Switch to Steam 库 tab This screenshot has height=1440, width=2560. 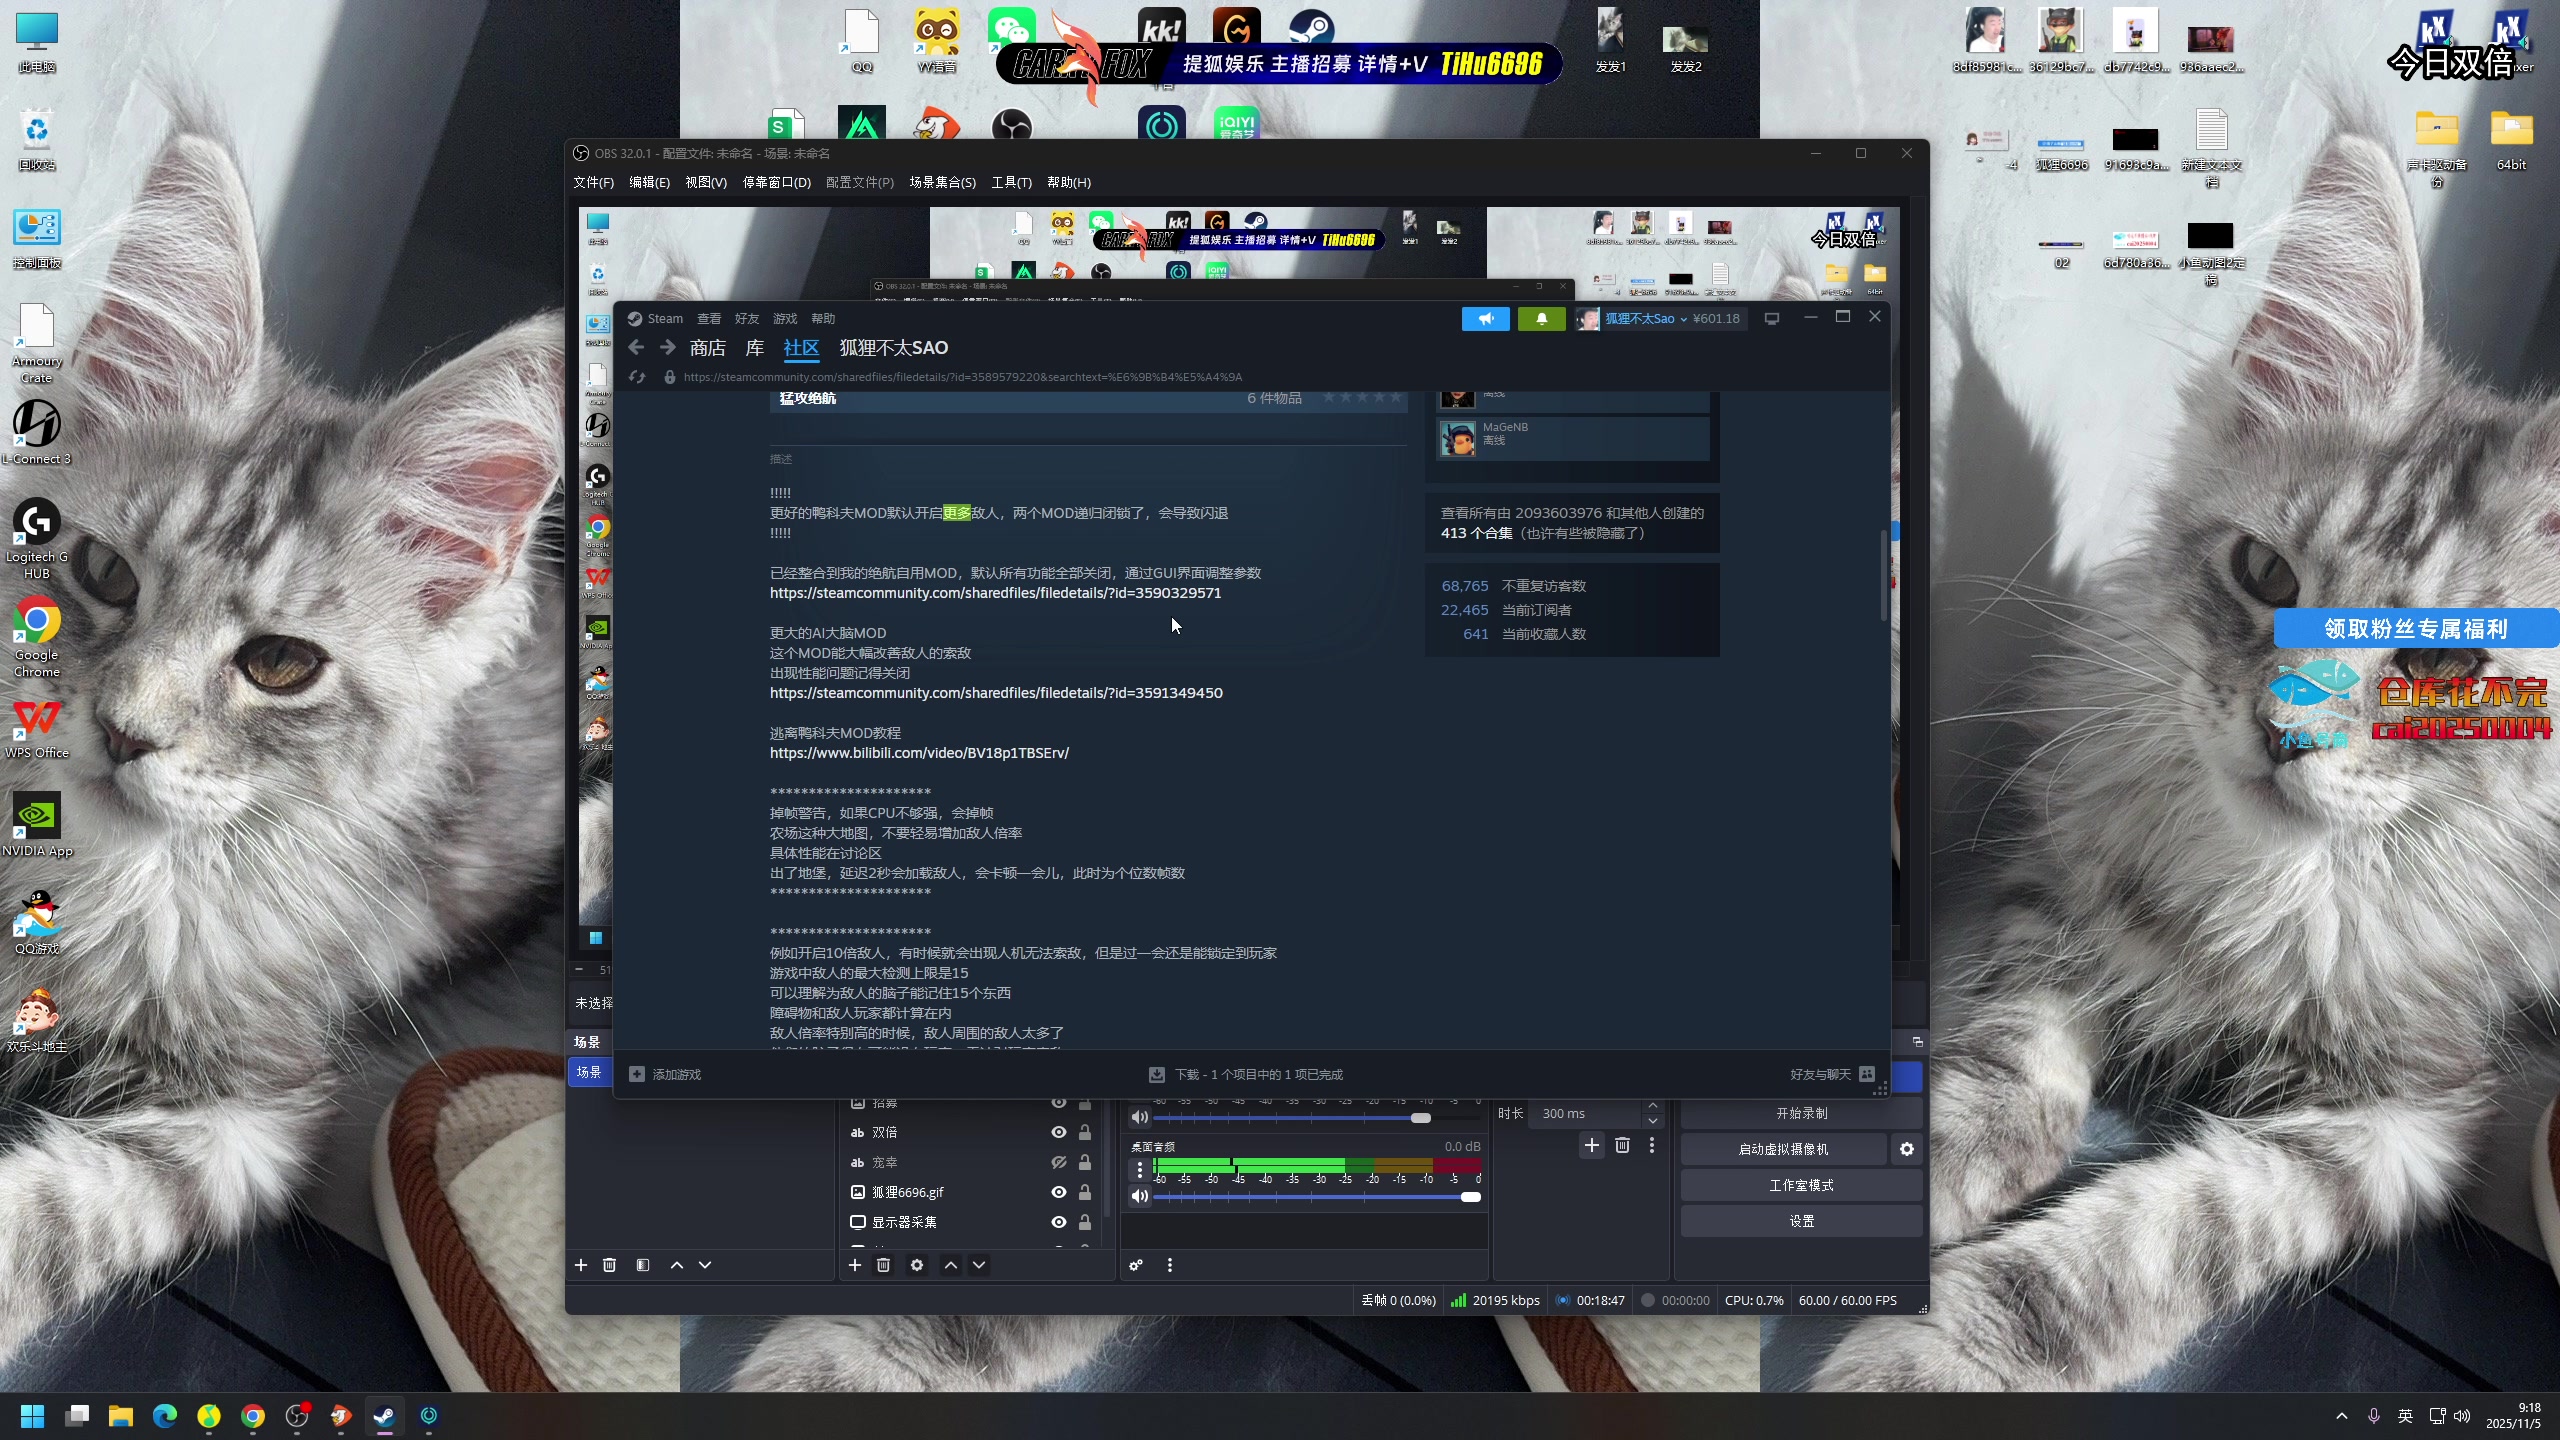[754, 348]
